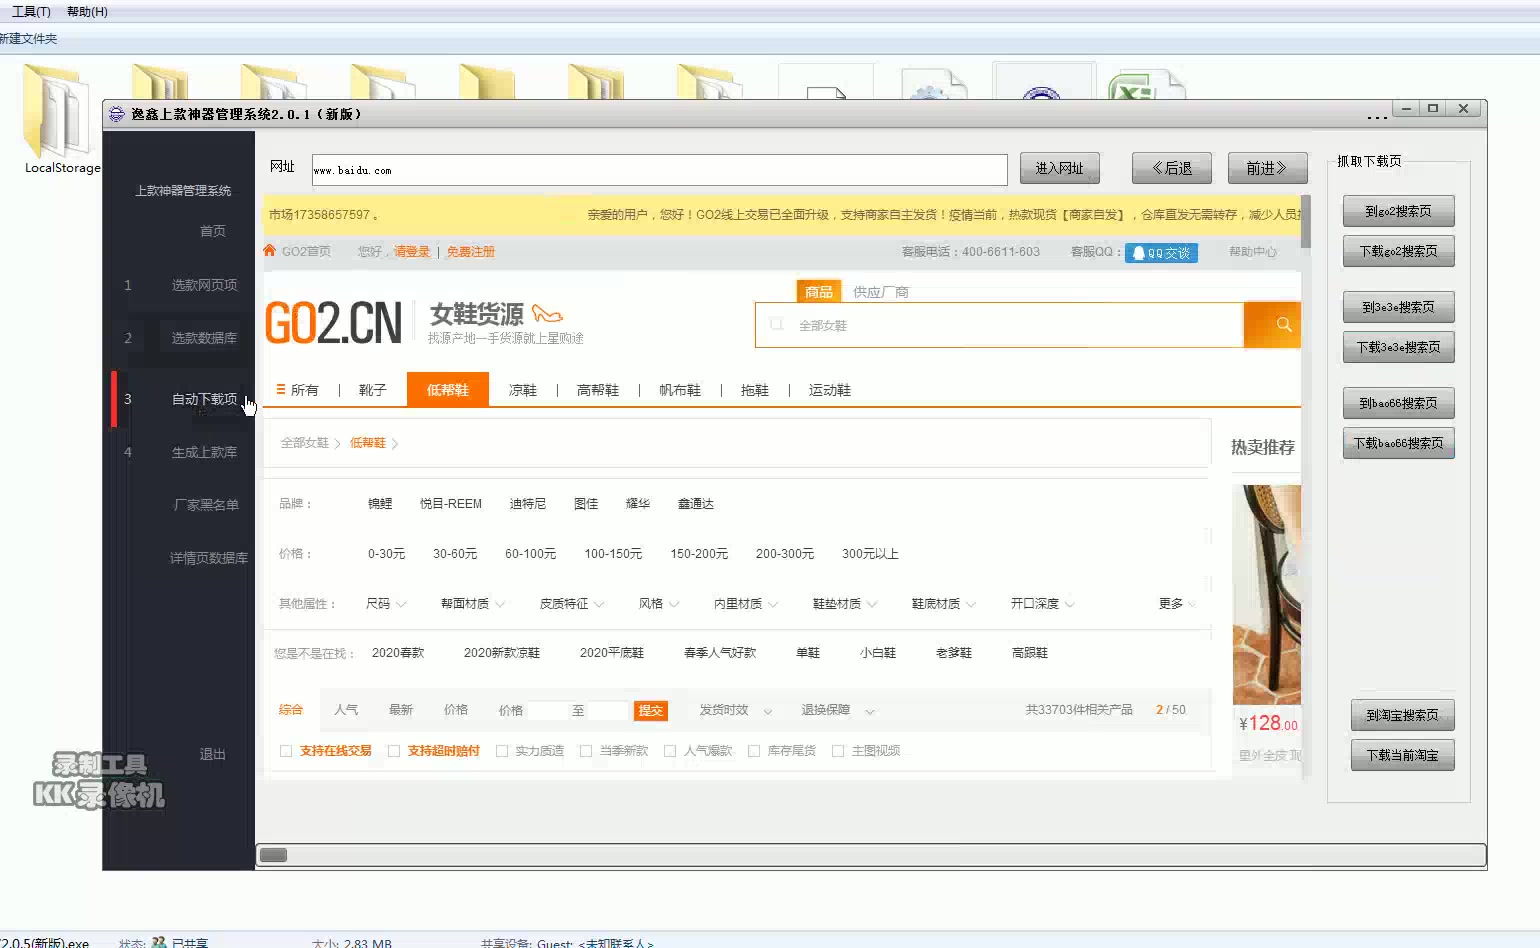This screenshot has width=1540, height=948.
Task: Click the 下载bao66搜索页 button
Action: click(1398, 443)
